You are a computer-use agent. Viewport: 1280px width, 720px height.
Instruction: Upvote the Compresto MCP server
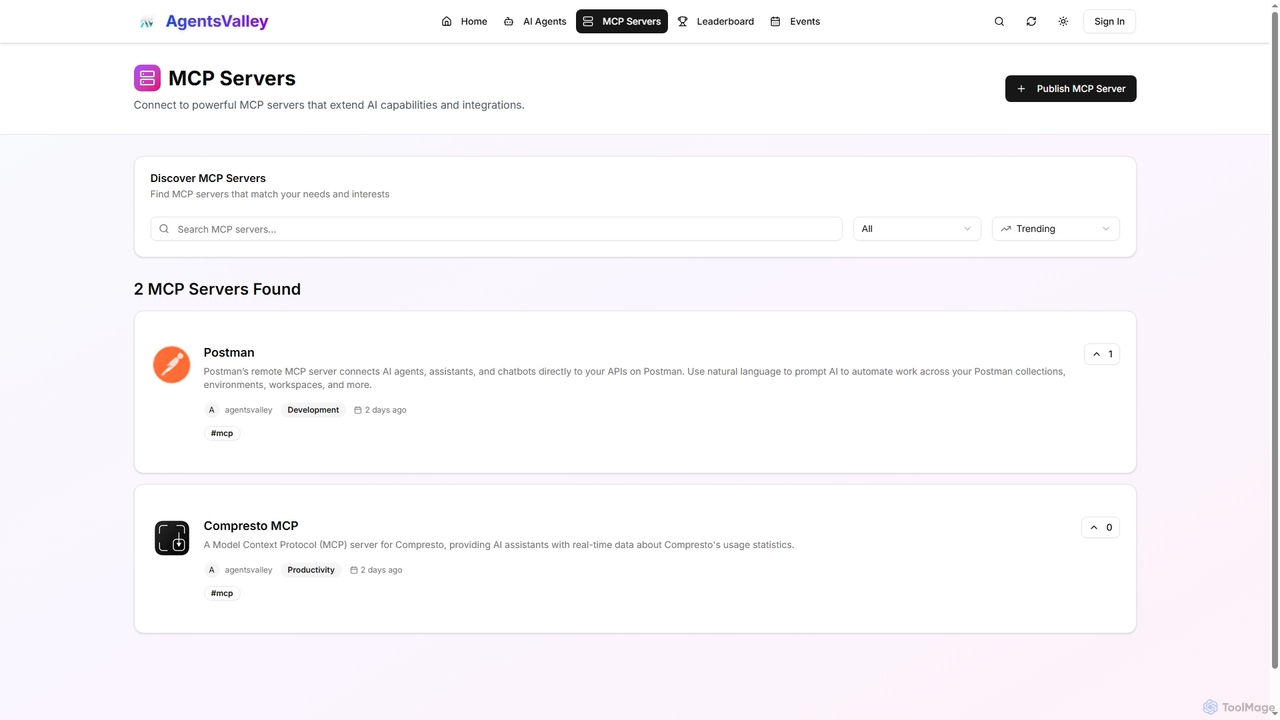[x=1100, y=527]
